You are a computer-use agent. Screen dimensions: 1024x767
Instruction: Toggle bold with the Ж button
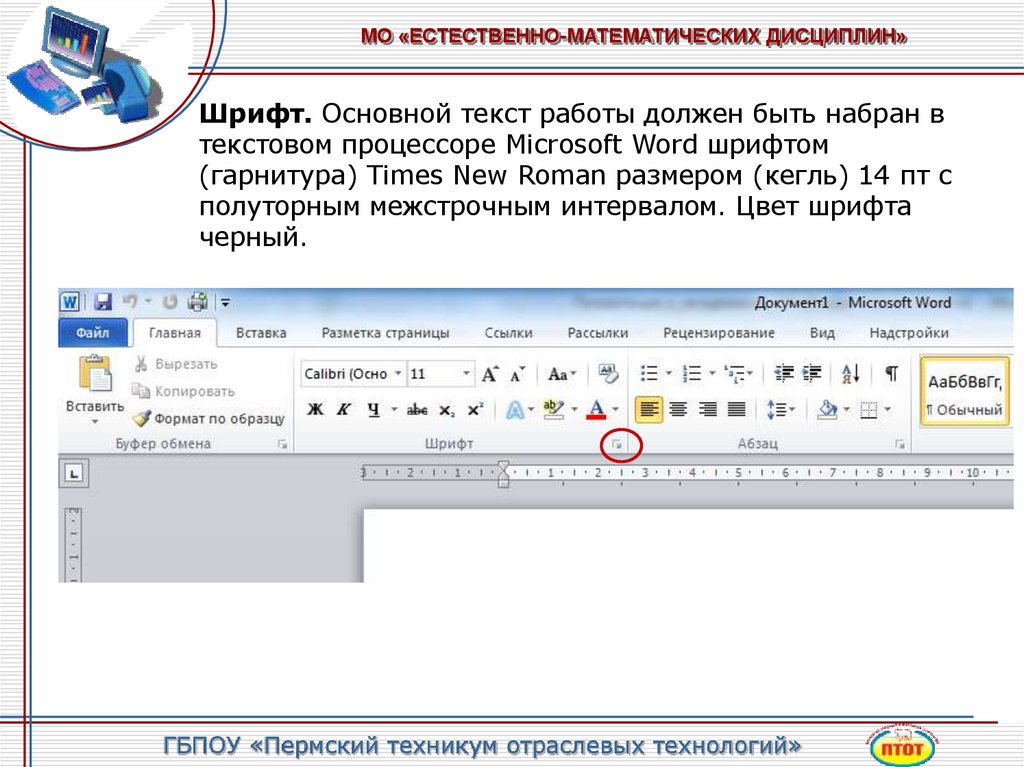click(315, 410)
